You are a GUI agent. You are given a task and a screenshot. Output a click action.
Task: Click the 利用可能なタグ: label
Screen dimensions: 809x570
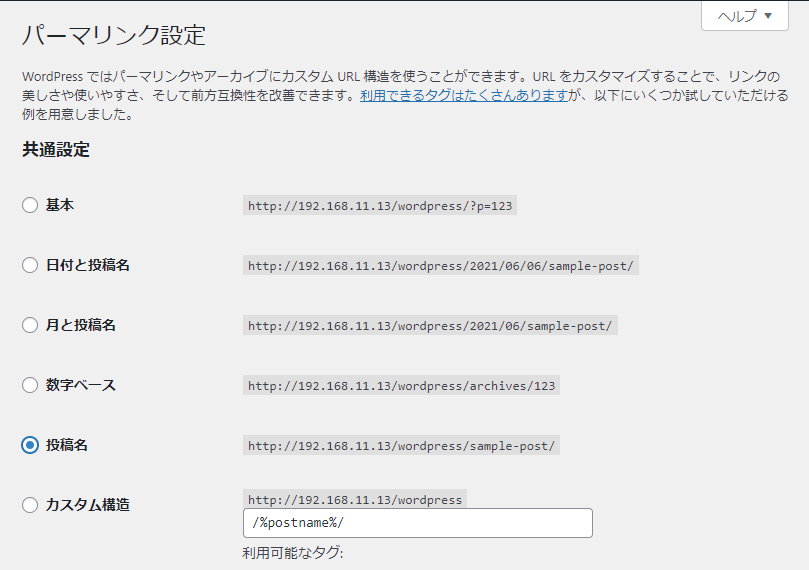(293, 552)
